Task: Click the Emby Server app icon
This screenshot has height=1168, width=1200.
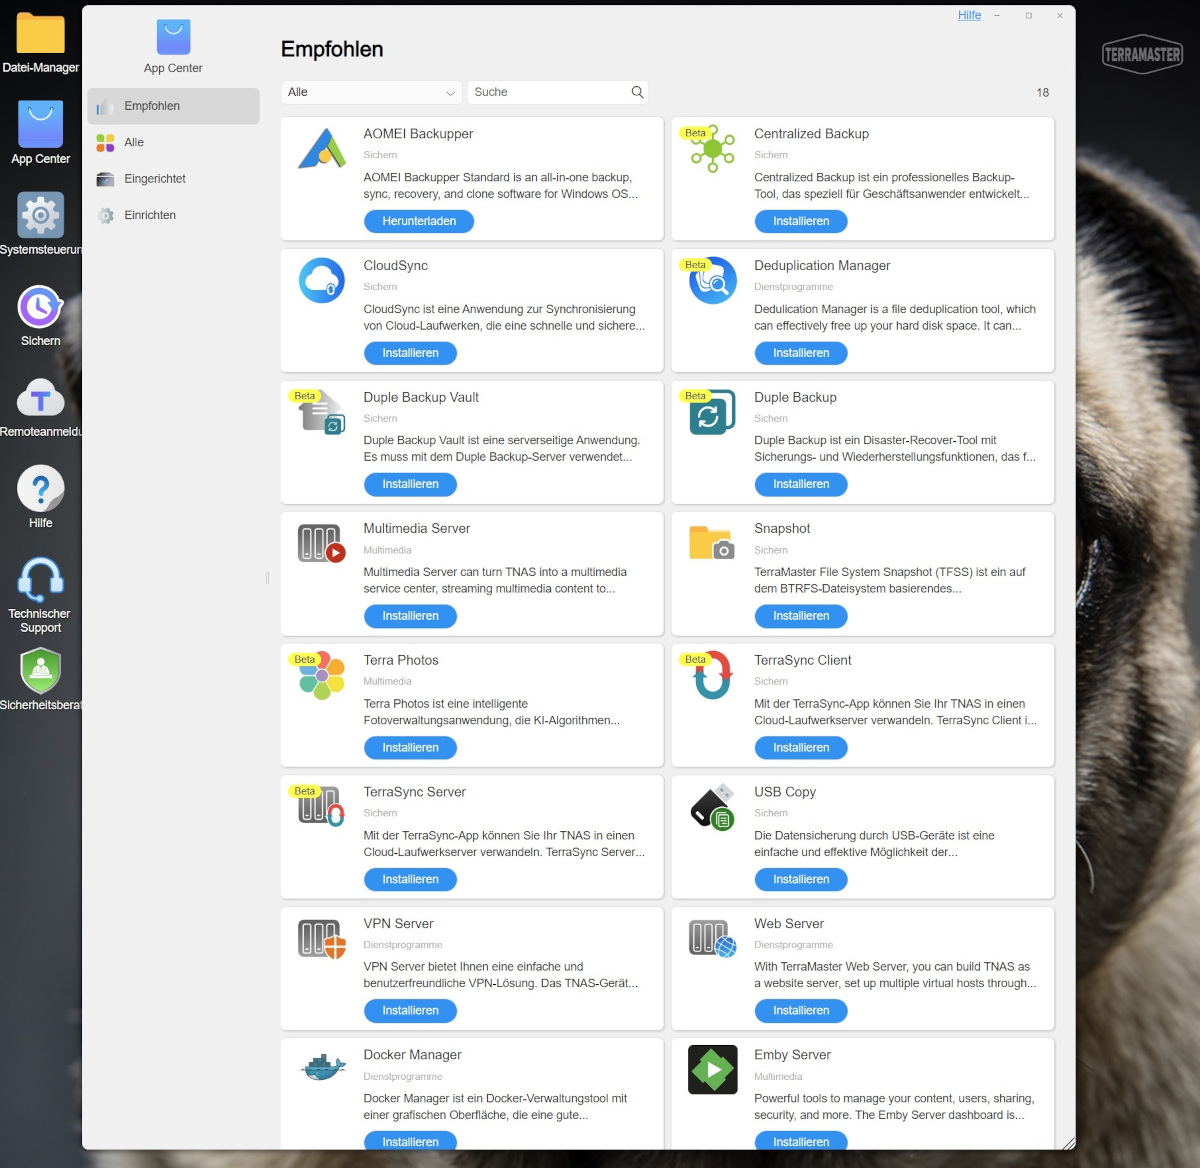Action: click(x=713, y=1070)
